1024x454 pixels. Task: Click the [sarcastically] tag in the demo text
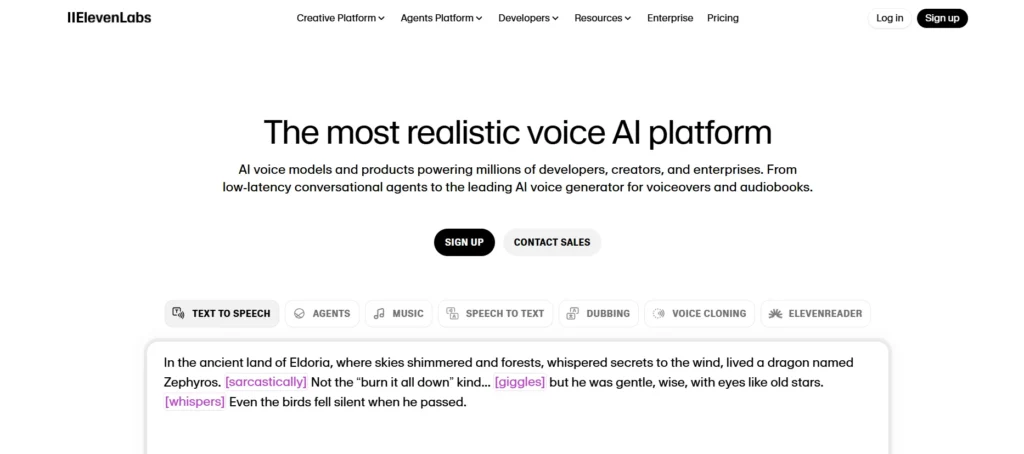[266, 382]
